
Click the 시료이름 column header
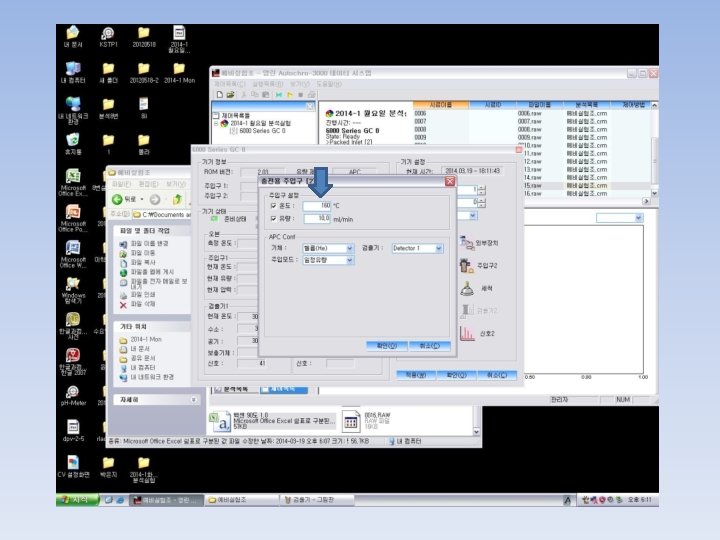click(x=440, y=105)
